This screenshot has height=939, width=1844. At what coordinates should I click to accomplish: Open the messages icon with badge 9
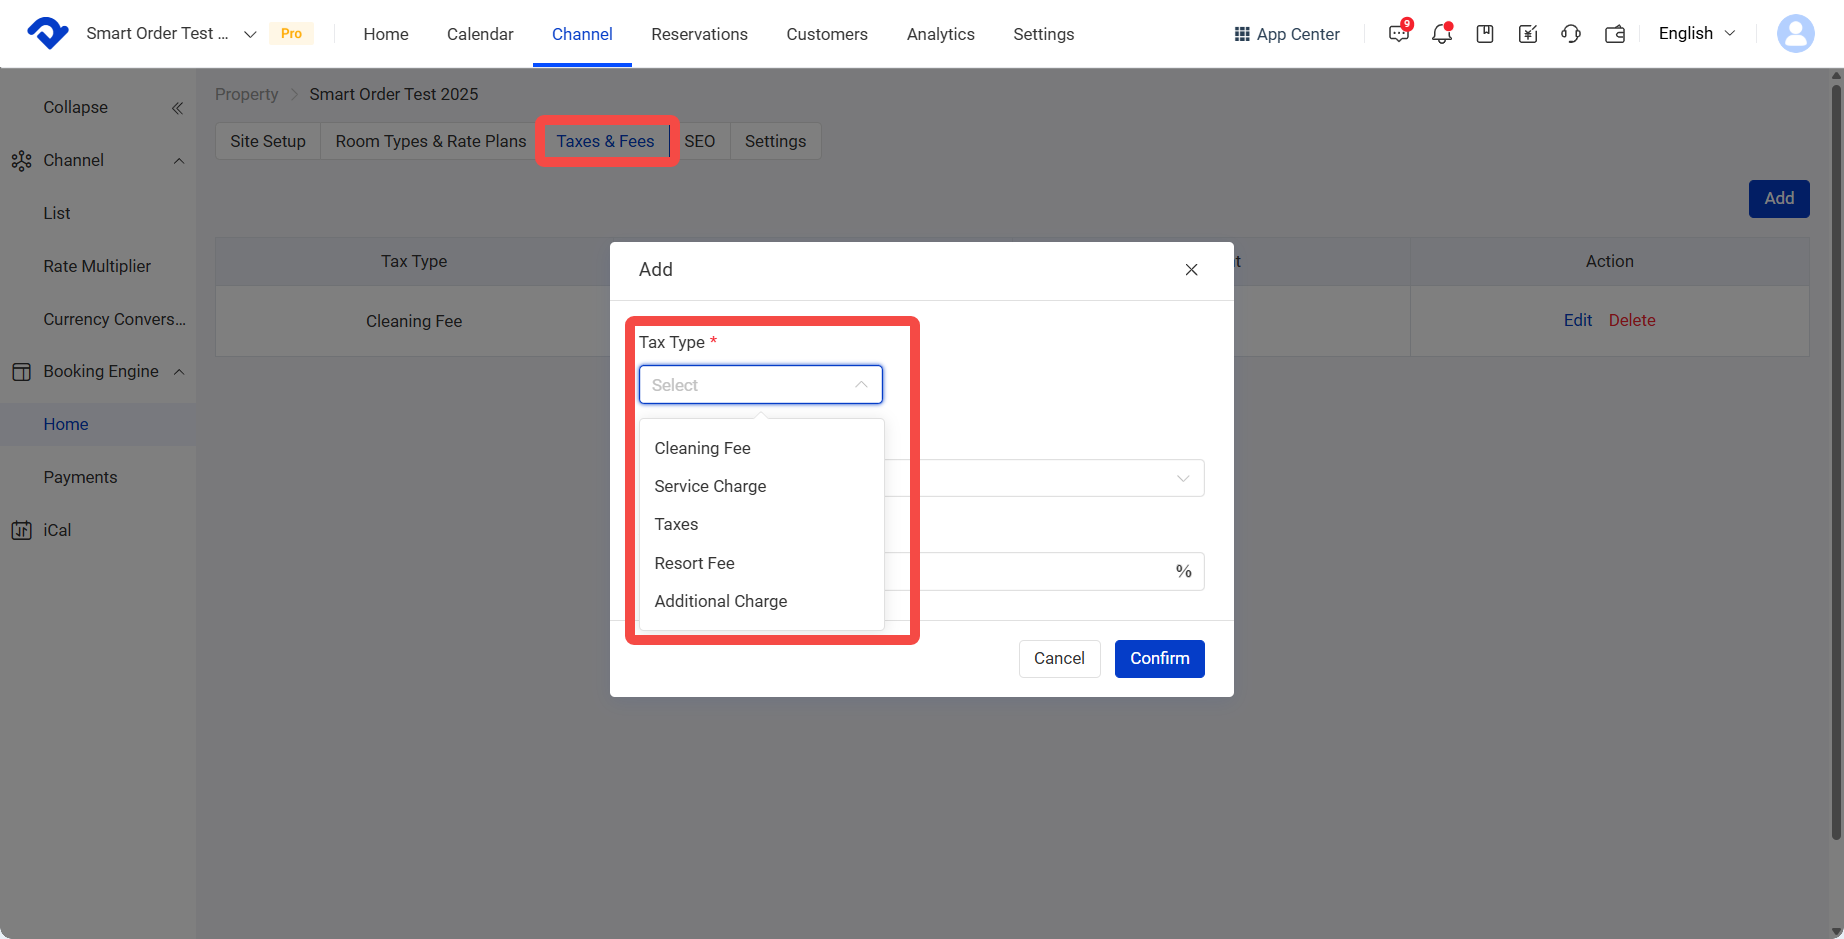point(1398,34)
